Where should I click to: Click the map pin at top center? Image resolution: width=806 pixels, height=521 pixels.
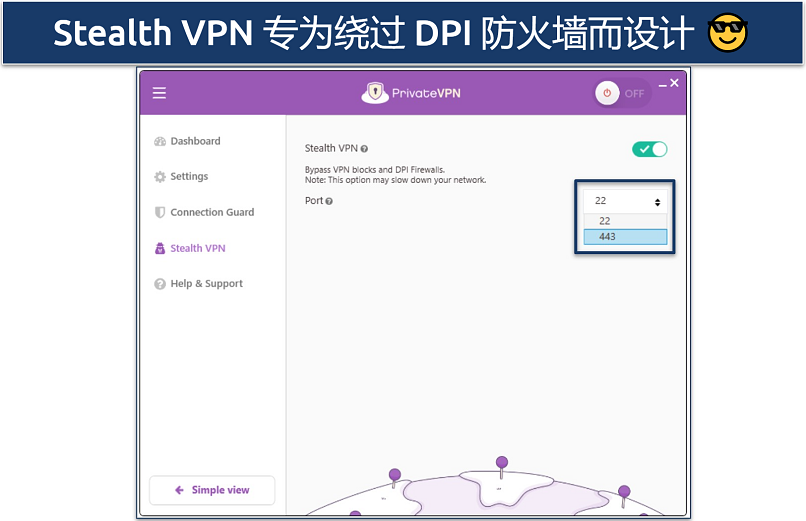click(502, 467)
